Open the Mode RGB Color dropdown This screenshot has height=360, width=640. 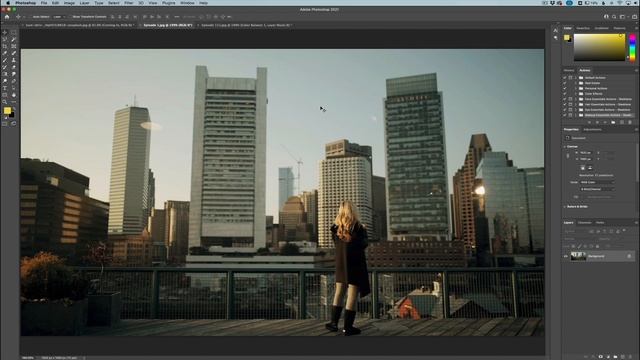point(597,182)
